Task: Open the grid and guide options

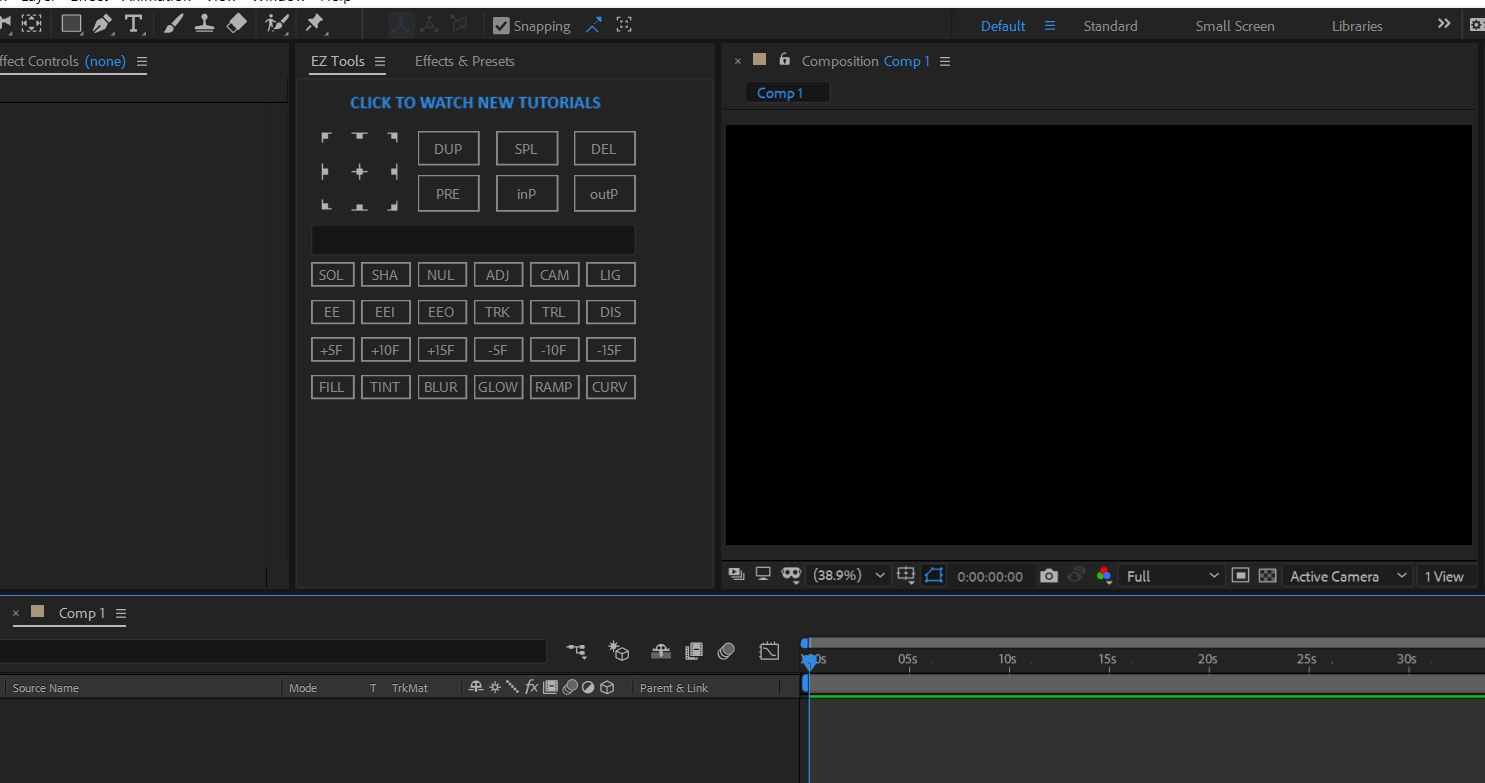Action: pyautogui.click(x=906, y=576)
